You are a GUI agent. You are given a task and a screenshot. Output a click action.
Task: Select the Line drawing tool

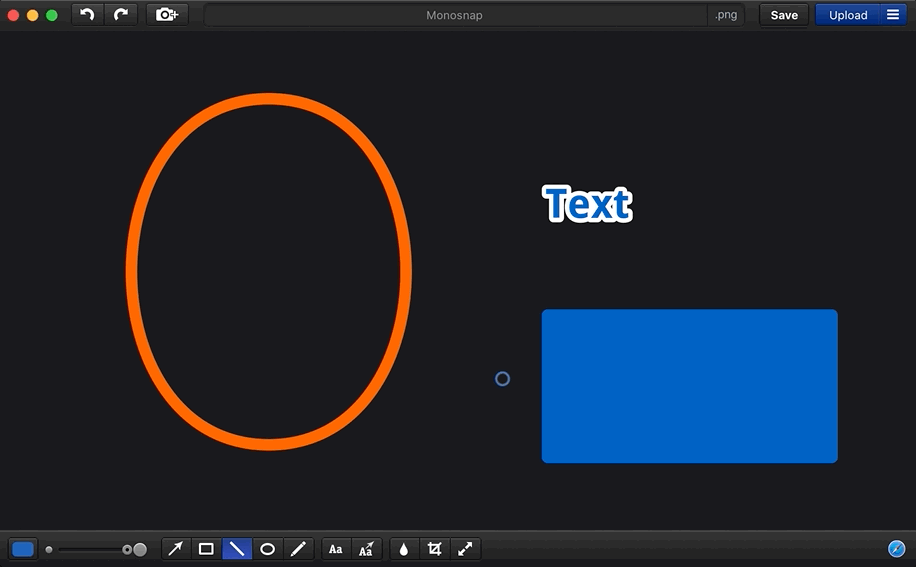(x=237, y=549)
